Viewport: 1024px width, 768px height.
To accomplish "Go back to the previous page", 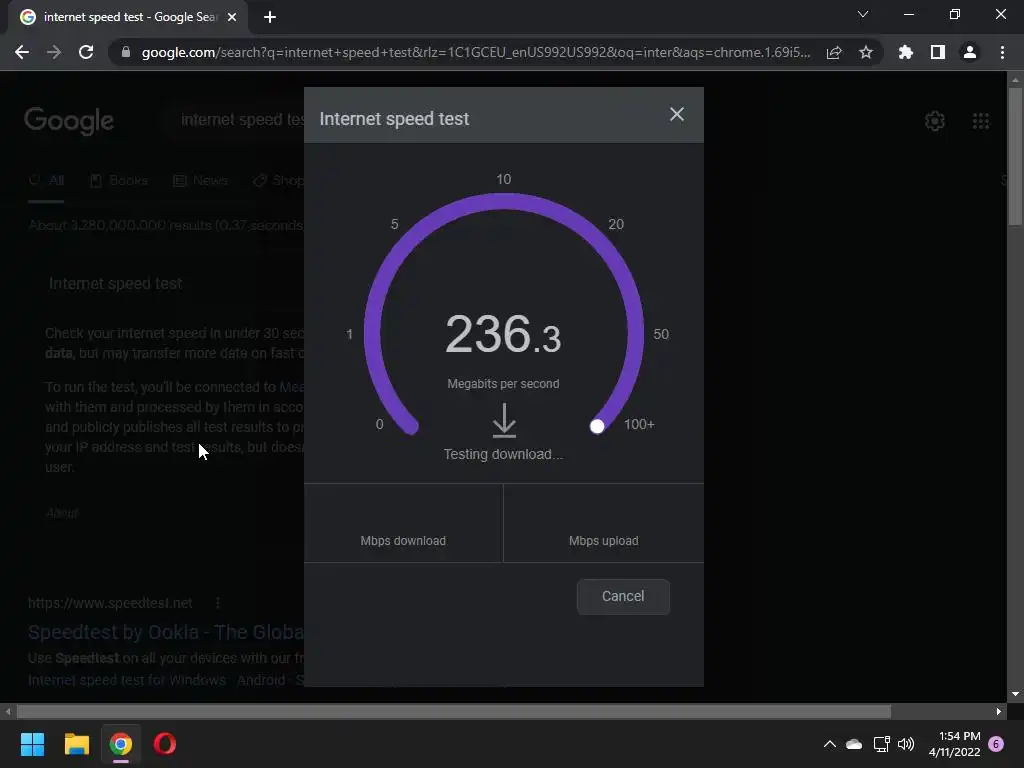I will (x=22, y=52).
